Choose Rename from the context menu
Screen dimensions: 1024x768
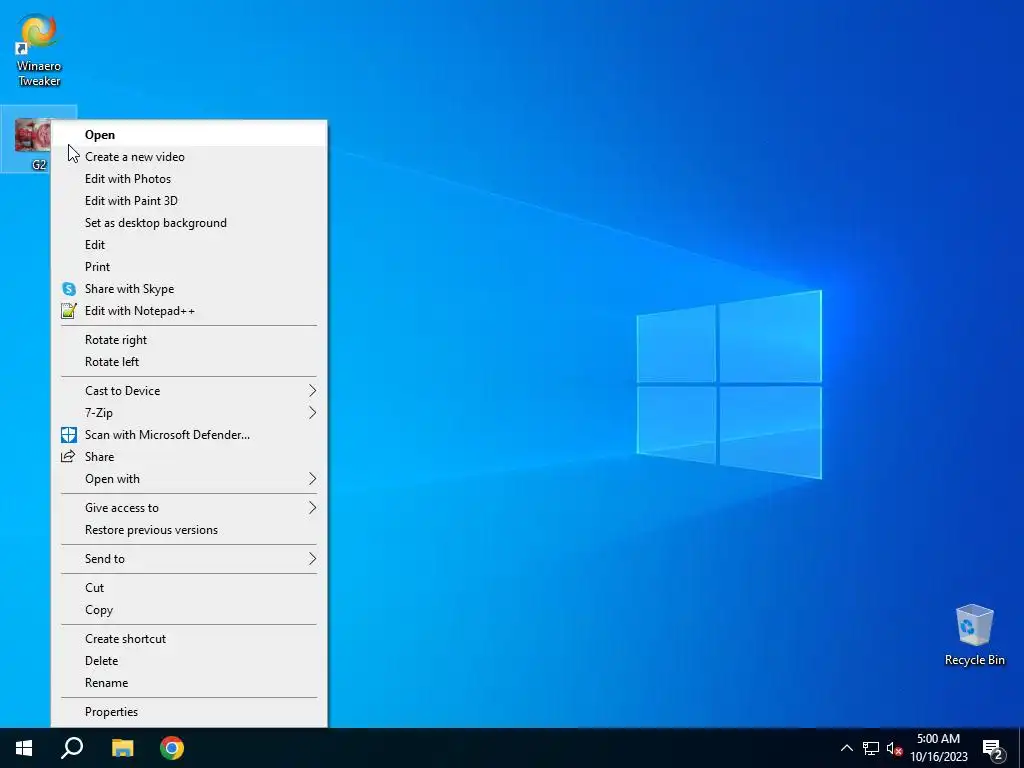[x=189, y=682]
